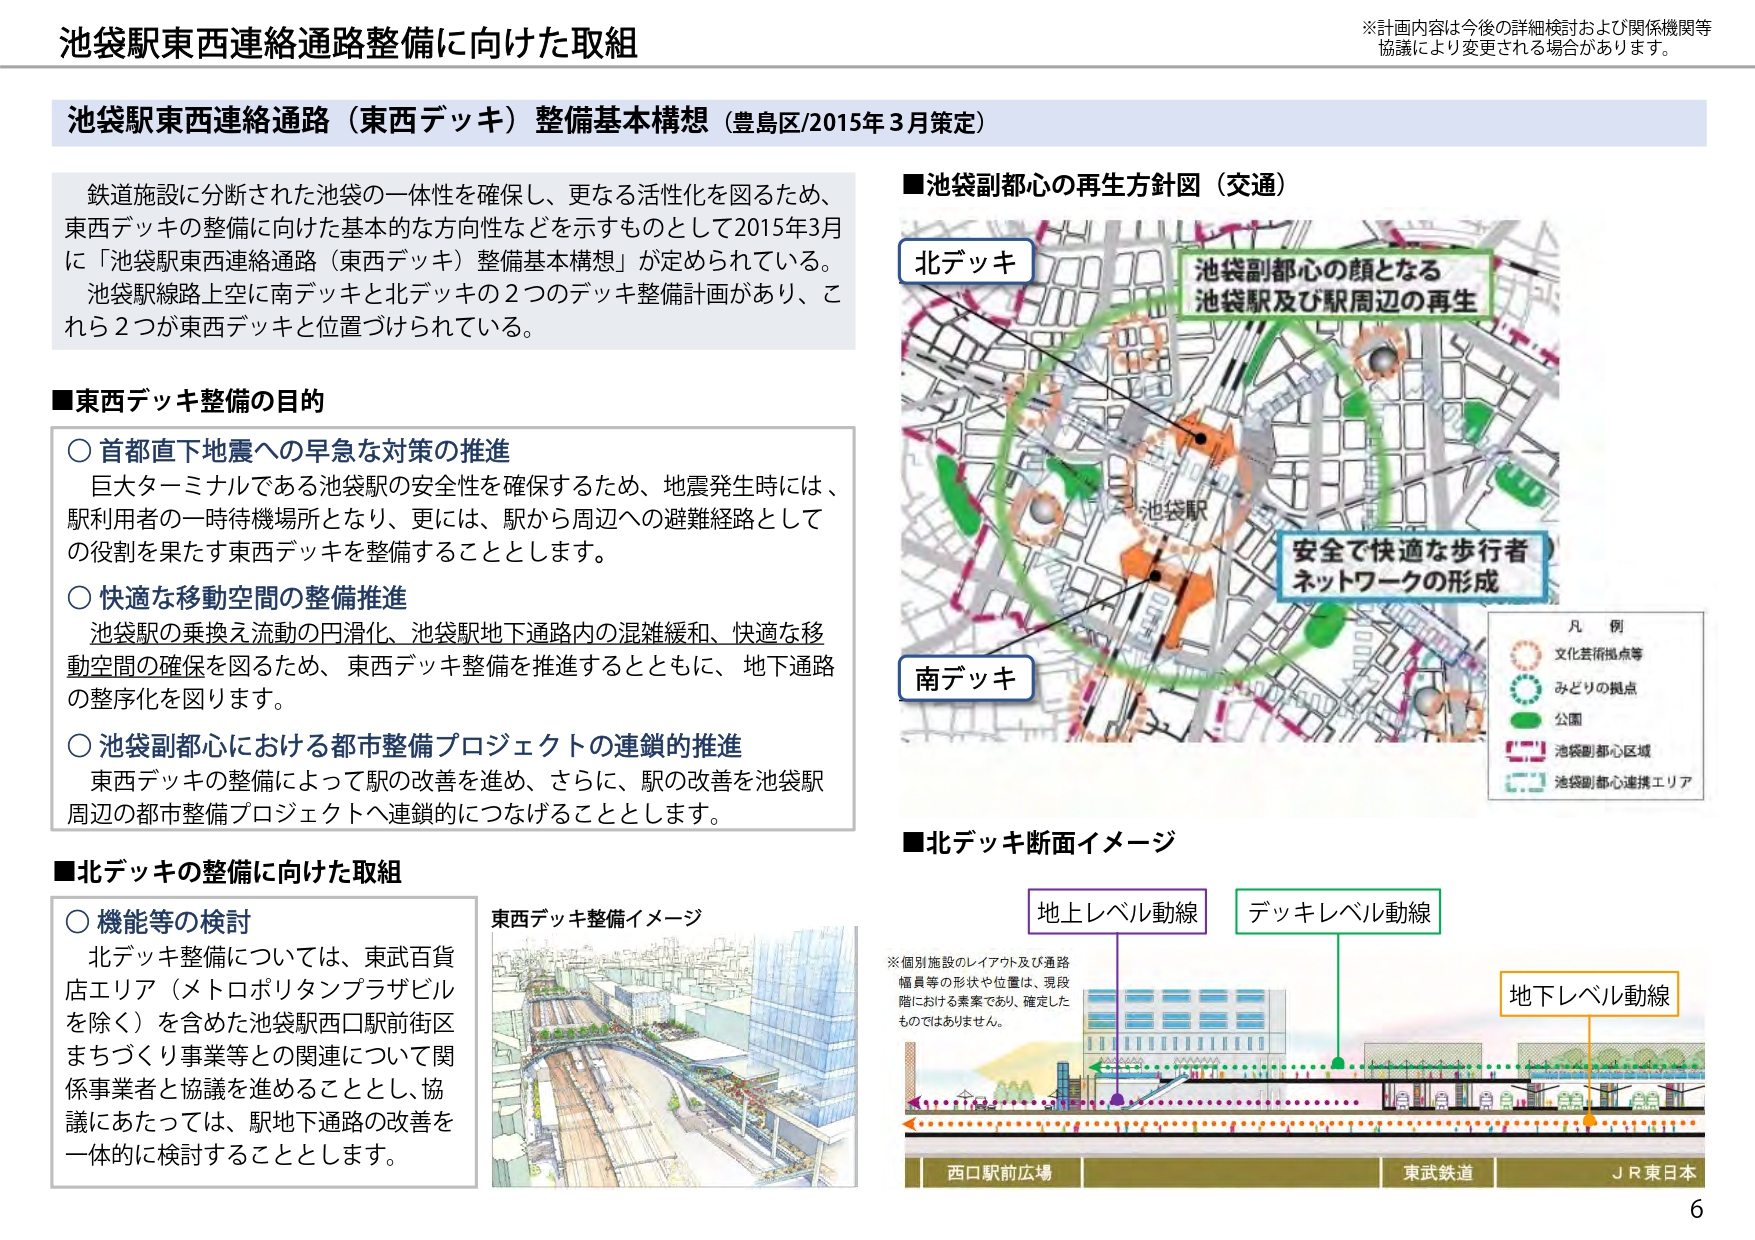
Task: Click the heading ■北デッキ断面イメージ
Action: (1039, 843)
